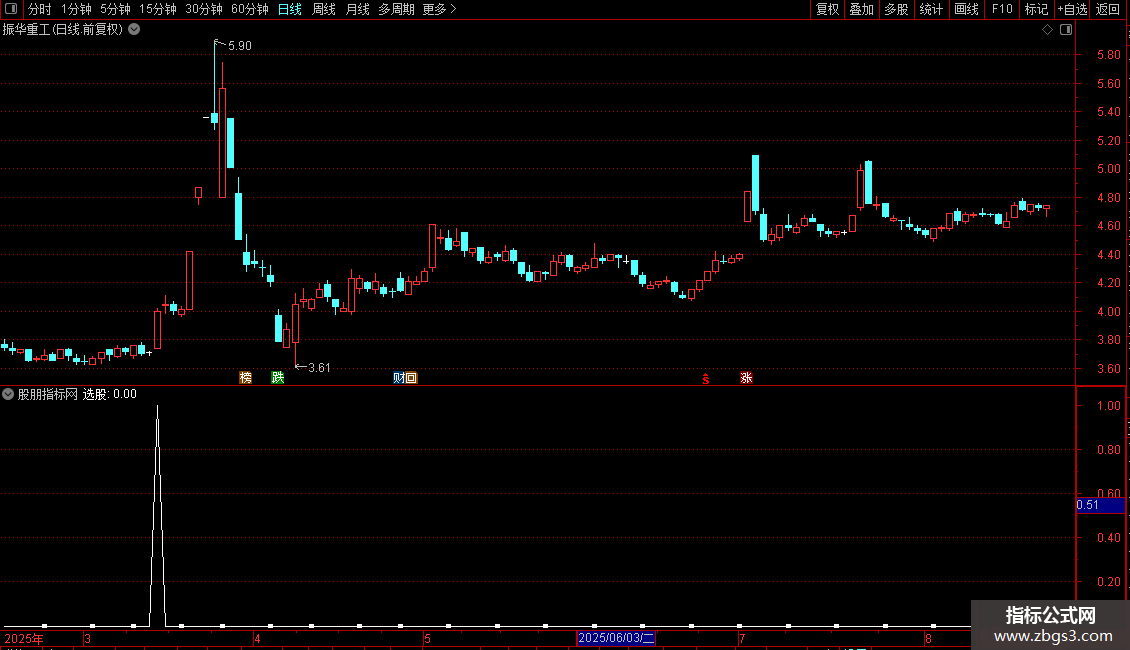
Task: Toggle the side panel icon near price axis
Action: click(x=1066, y=30)
